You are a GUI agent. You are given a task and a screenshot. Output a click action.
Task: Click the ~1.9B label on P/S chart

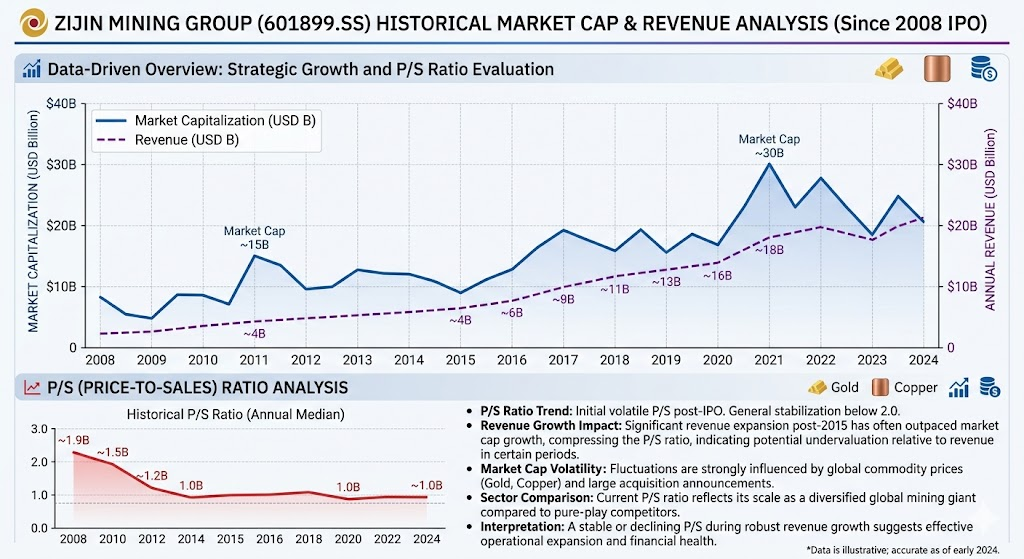coord(73,440)
